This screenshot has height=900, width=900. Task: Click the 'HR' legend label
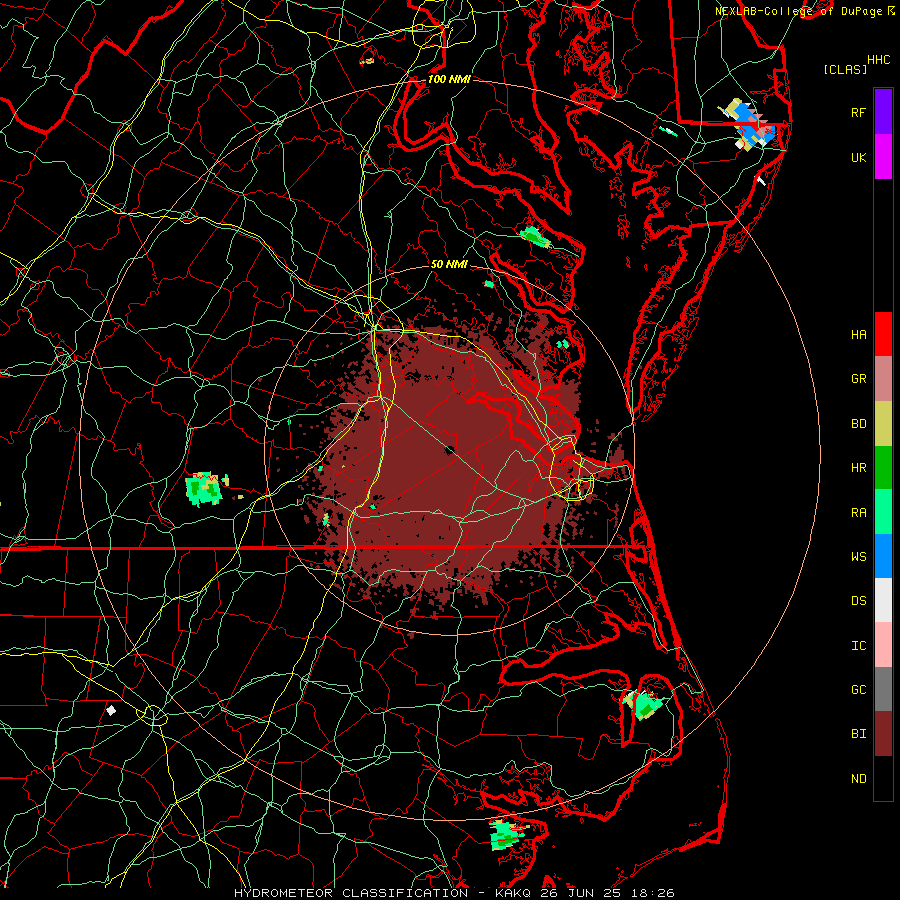click(x=858, y=468)
